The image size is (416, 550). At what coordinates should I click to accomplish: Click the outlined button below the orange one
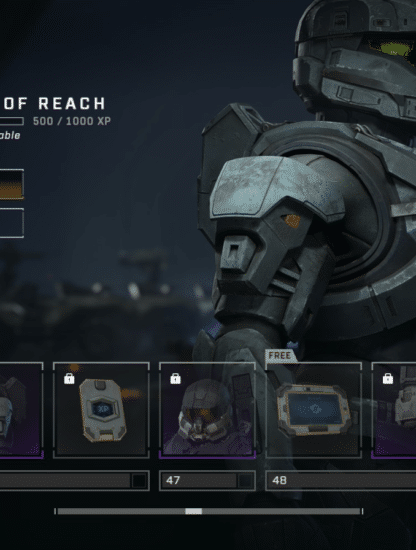12,223
